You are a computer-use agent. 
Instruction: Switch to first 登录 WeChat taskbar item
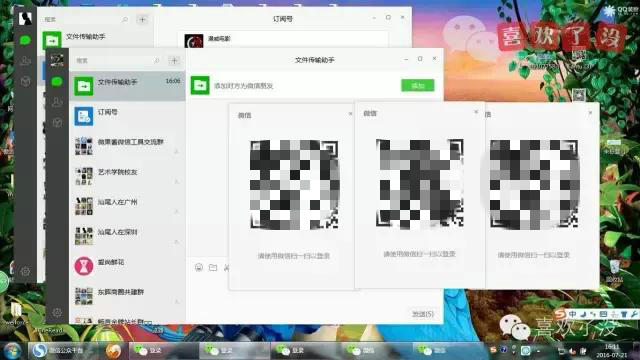[x=163, y=350]
